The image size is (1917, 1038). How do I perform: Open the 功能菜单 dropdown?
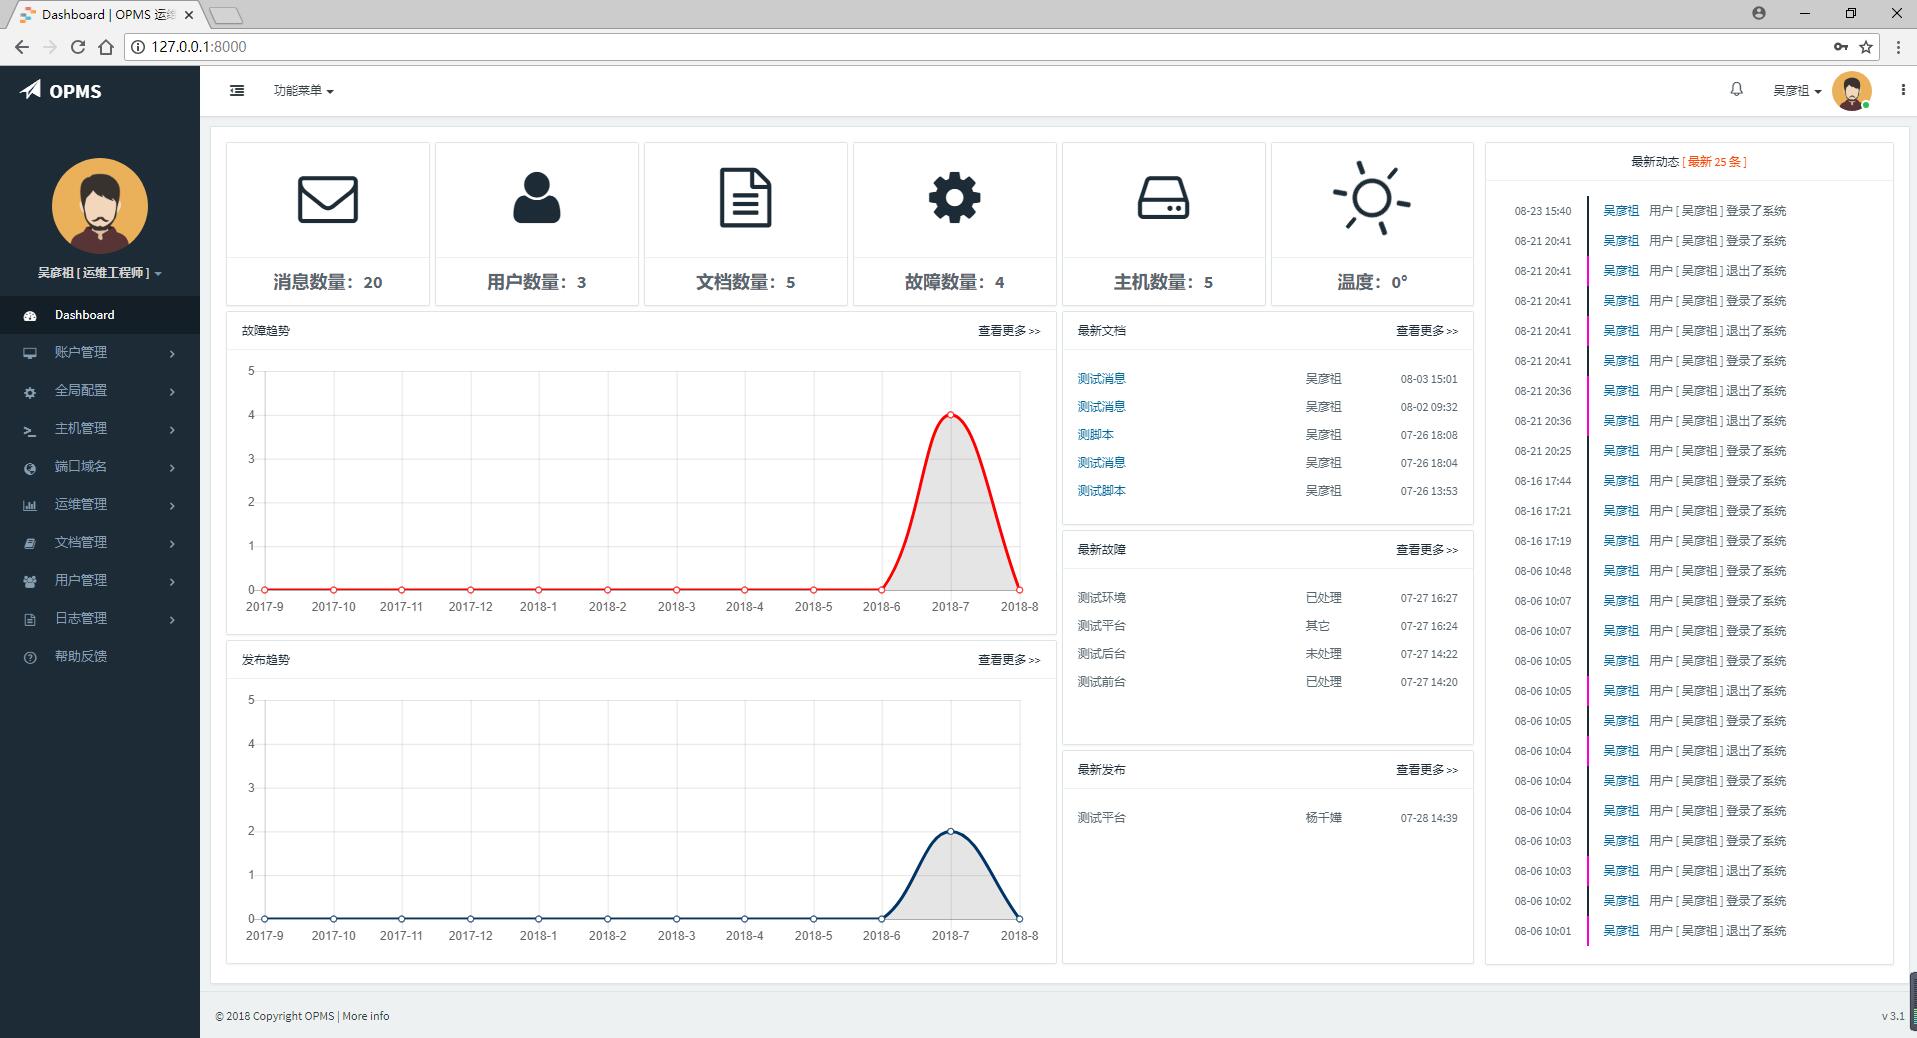(303, 90)
